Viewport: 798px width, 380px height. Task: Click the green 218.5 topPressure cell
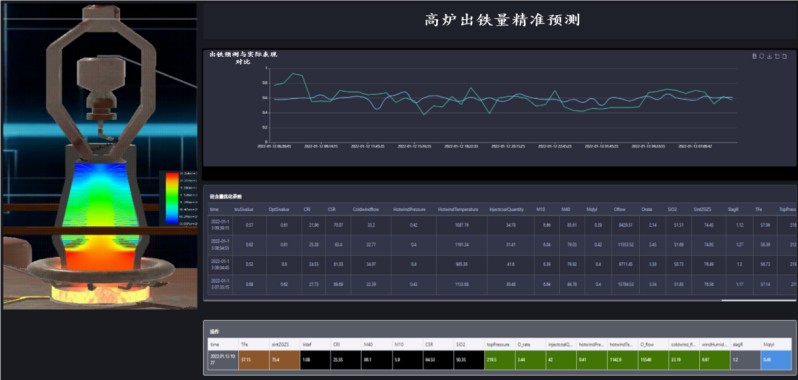point(500,360)
